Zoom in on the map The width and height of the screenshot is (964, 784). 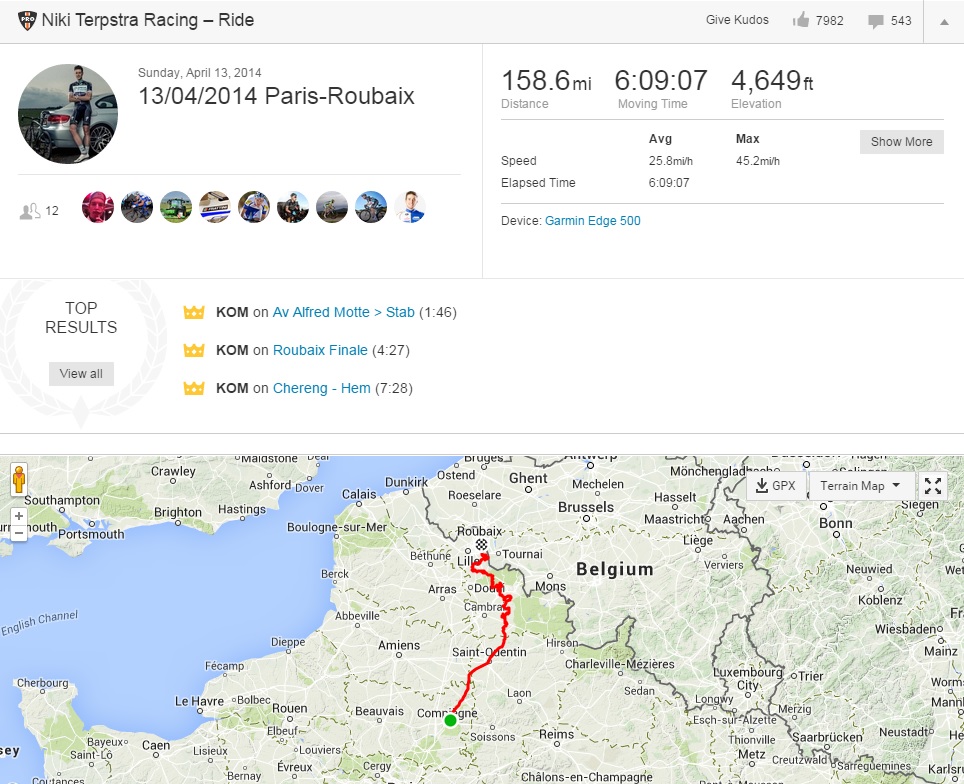pos(18,517)
